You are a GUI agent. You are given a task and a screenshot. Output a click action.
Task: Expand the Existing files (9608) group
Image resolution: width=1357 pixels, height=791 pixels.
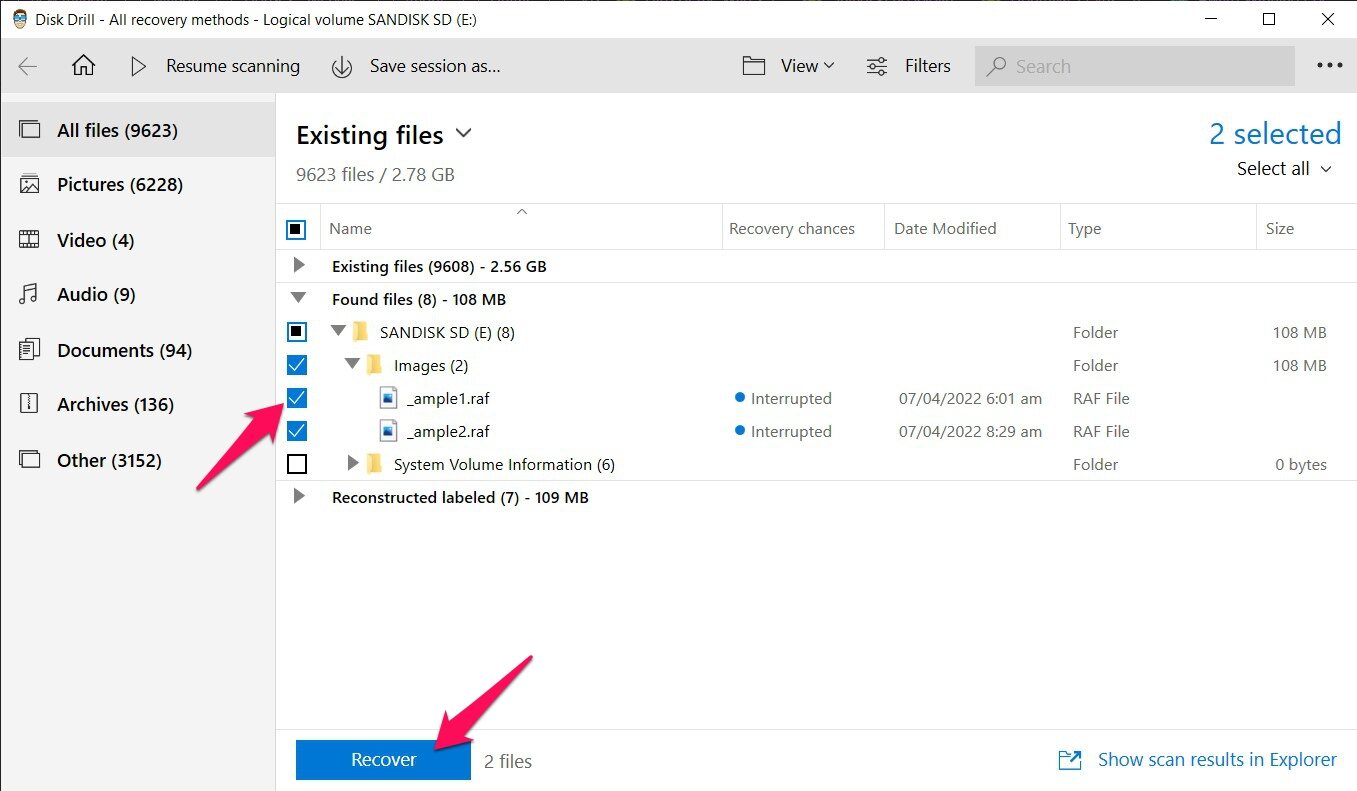[x=298, y=266]
